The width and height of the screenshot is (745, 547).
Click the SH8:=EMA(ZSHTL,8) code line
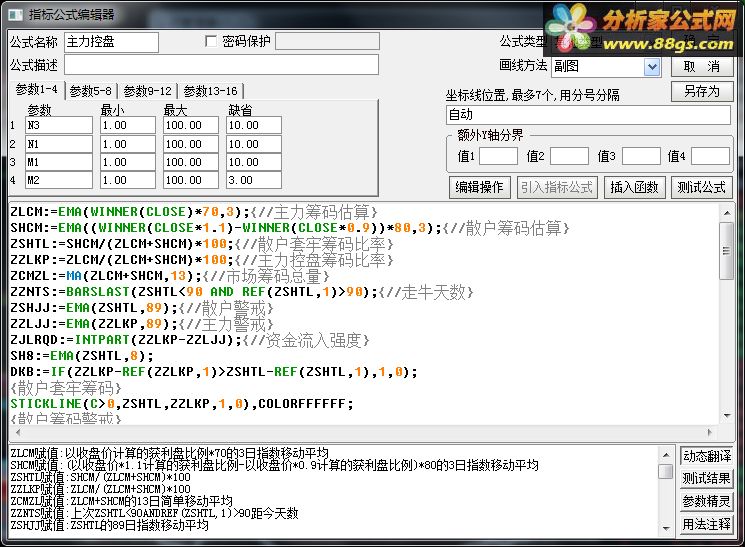pyautogui.click(x=82, y=356)
